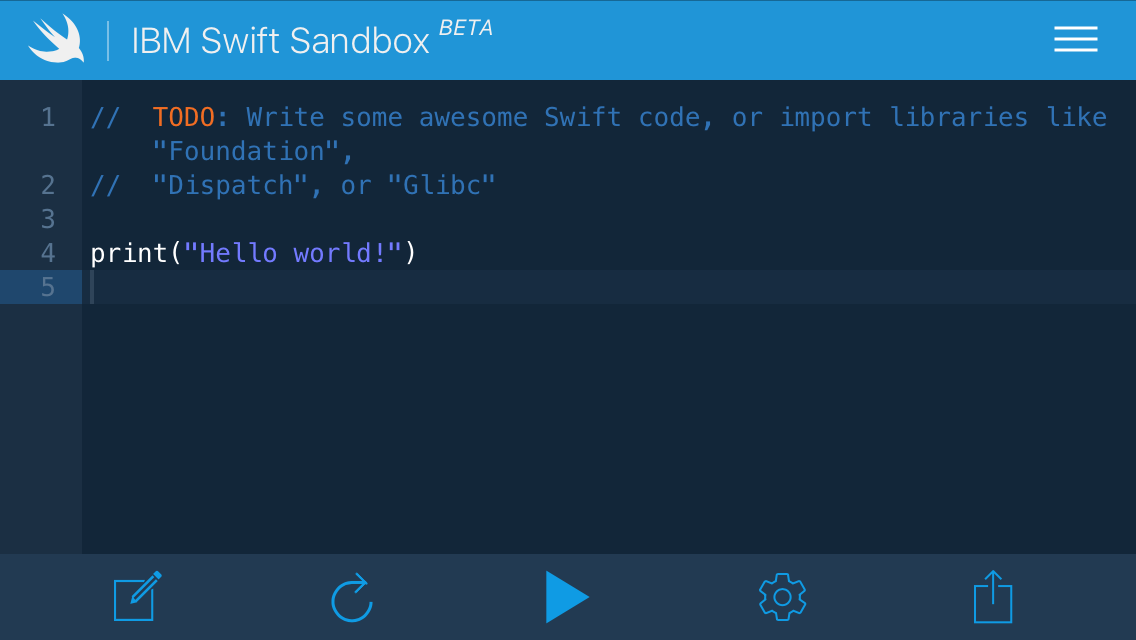Open the hamburger menu
Viewport: 1136px width, 640px height.
click(1076, 39)
